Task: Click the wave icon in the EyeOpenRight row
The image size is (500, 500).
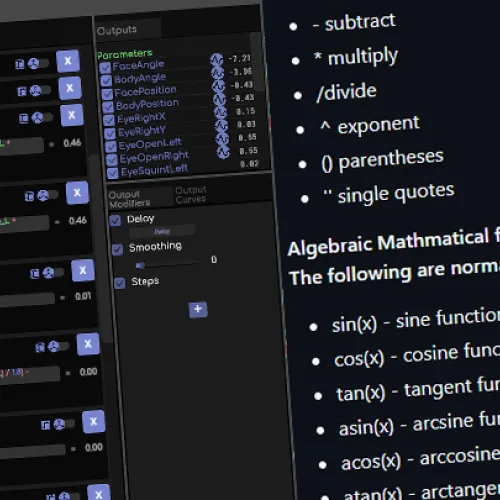Action: pos(223,152)
